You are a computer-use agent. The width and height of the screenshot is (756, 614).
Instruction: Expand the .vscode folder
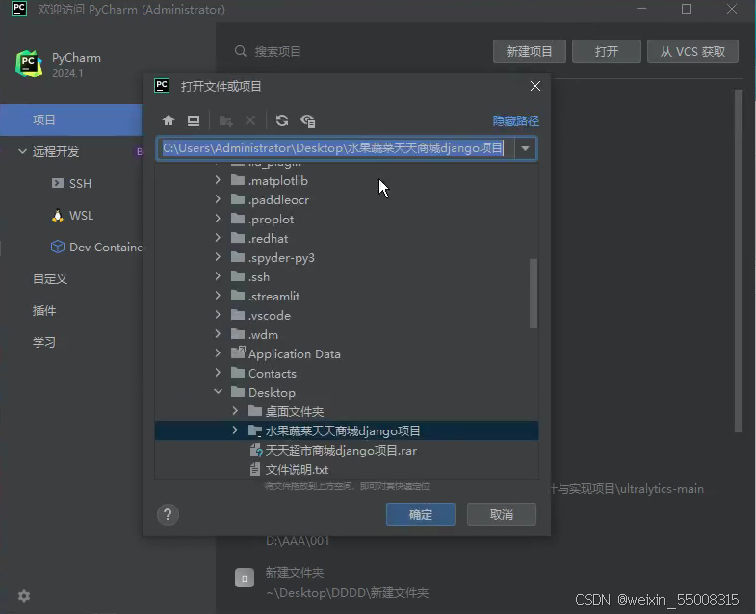(x=218, y=315)
